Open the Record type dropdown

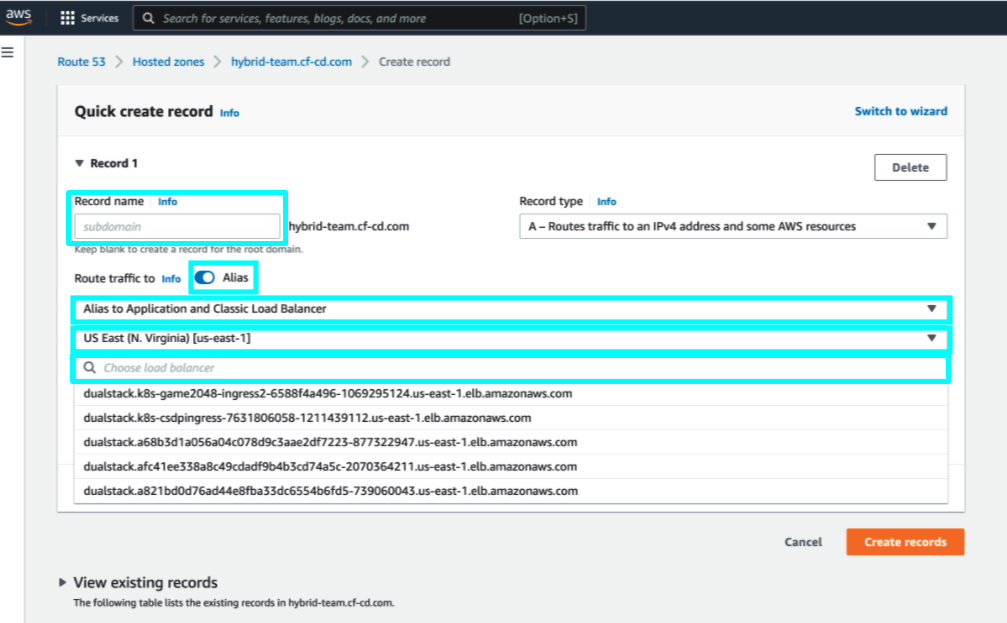pos(733,227)
